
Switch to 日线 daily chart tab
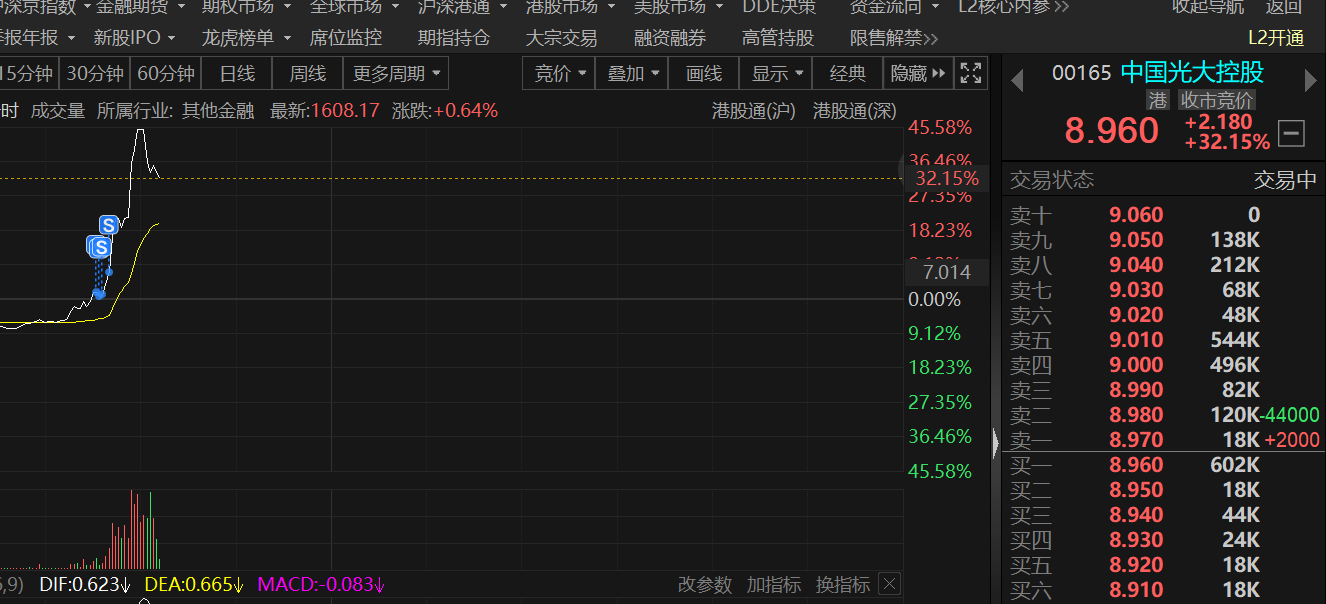[x=237, y=73]
